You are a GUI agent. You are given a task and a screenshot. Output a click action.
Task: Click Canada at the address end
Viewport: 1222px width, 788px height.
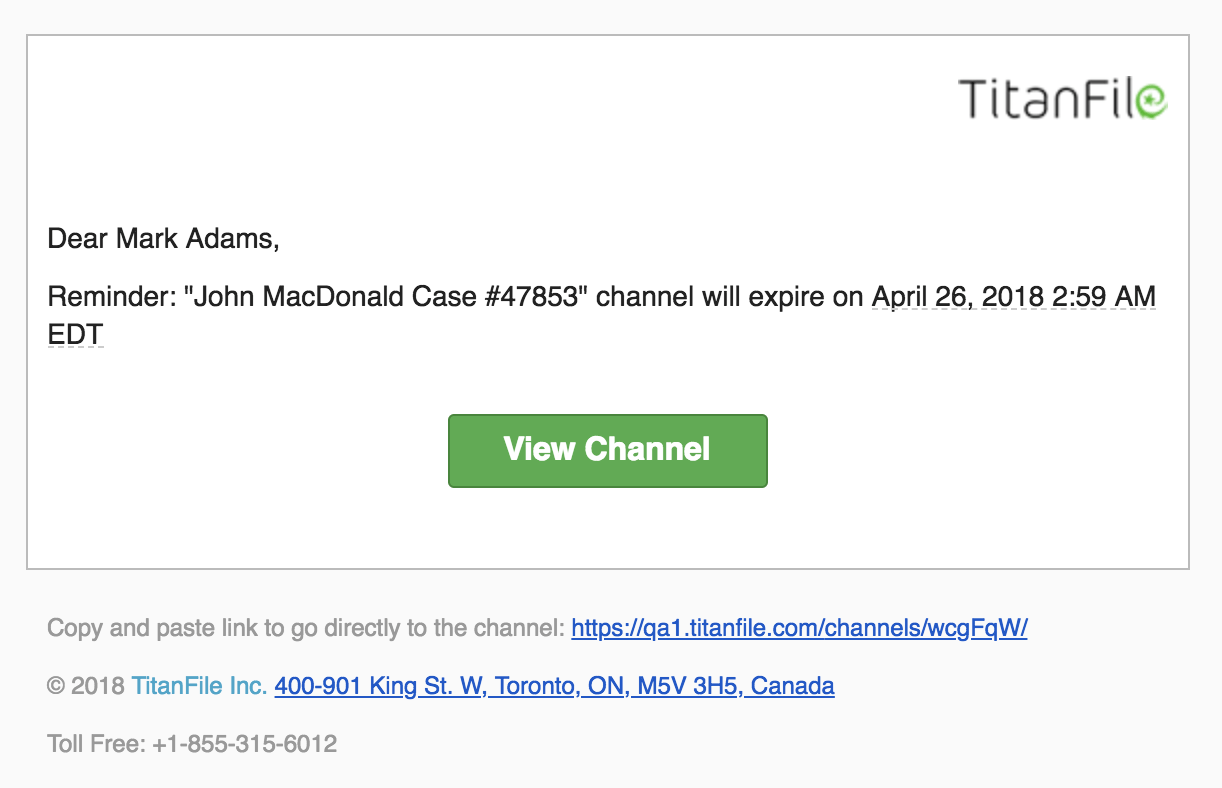pyautogui.click(x=793, y=686)
